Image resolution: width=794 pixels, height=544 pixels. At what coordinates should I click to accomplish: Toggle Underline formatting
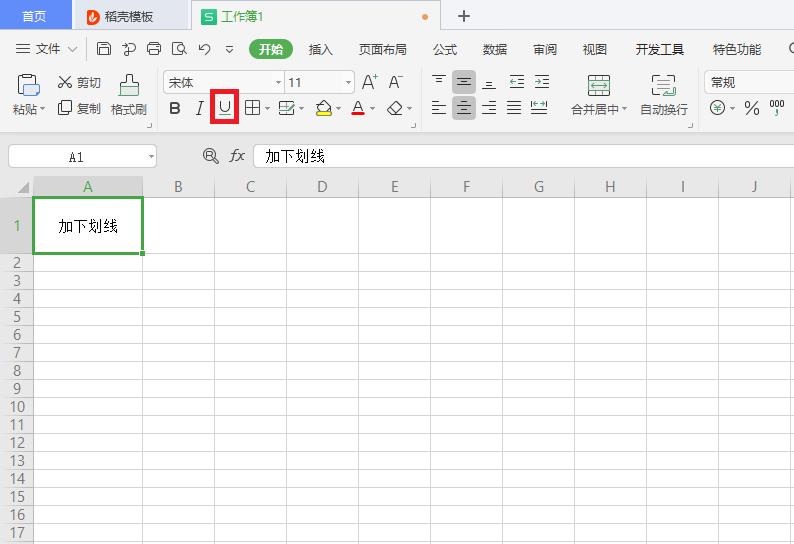224,107
